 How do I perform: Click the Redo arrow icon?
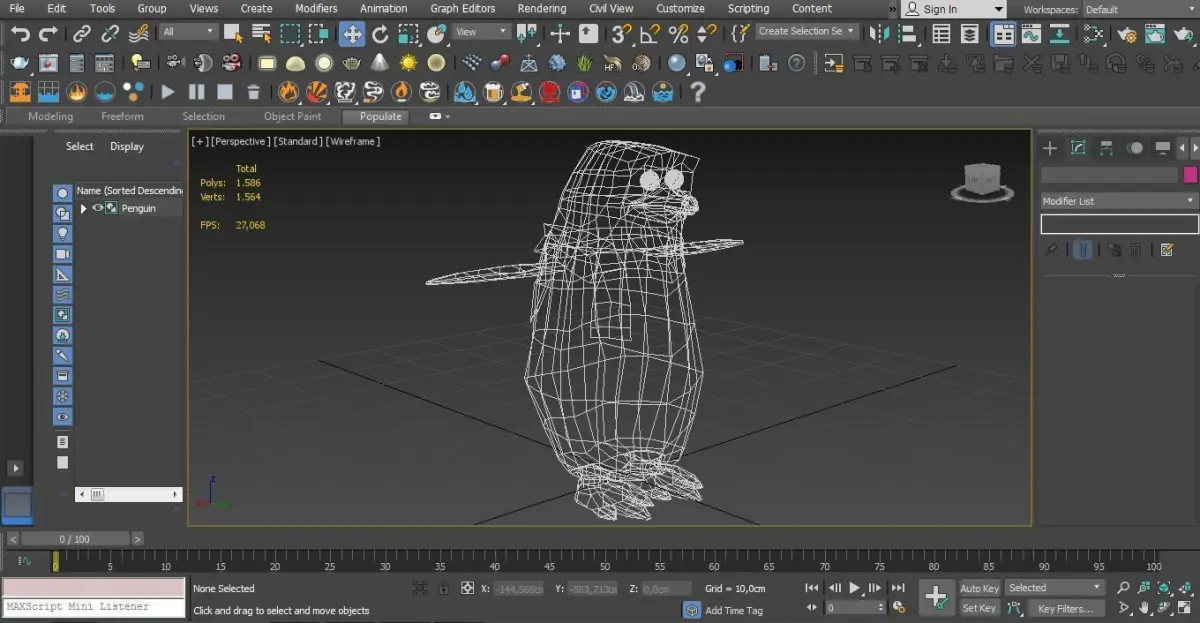pos(47,33)
